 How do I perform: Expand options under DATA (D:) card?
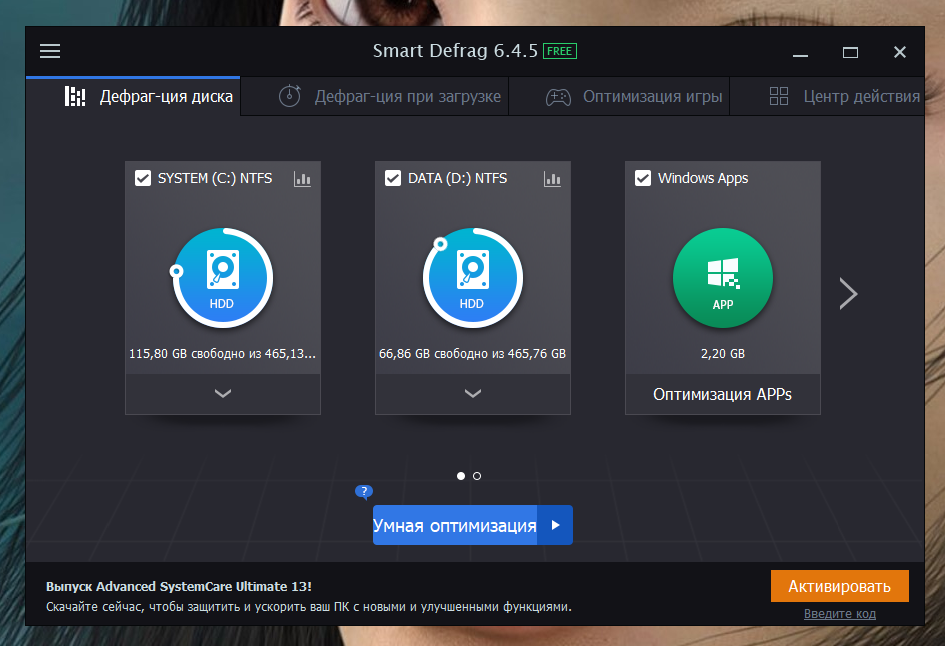473,394
